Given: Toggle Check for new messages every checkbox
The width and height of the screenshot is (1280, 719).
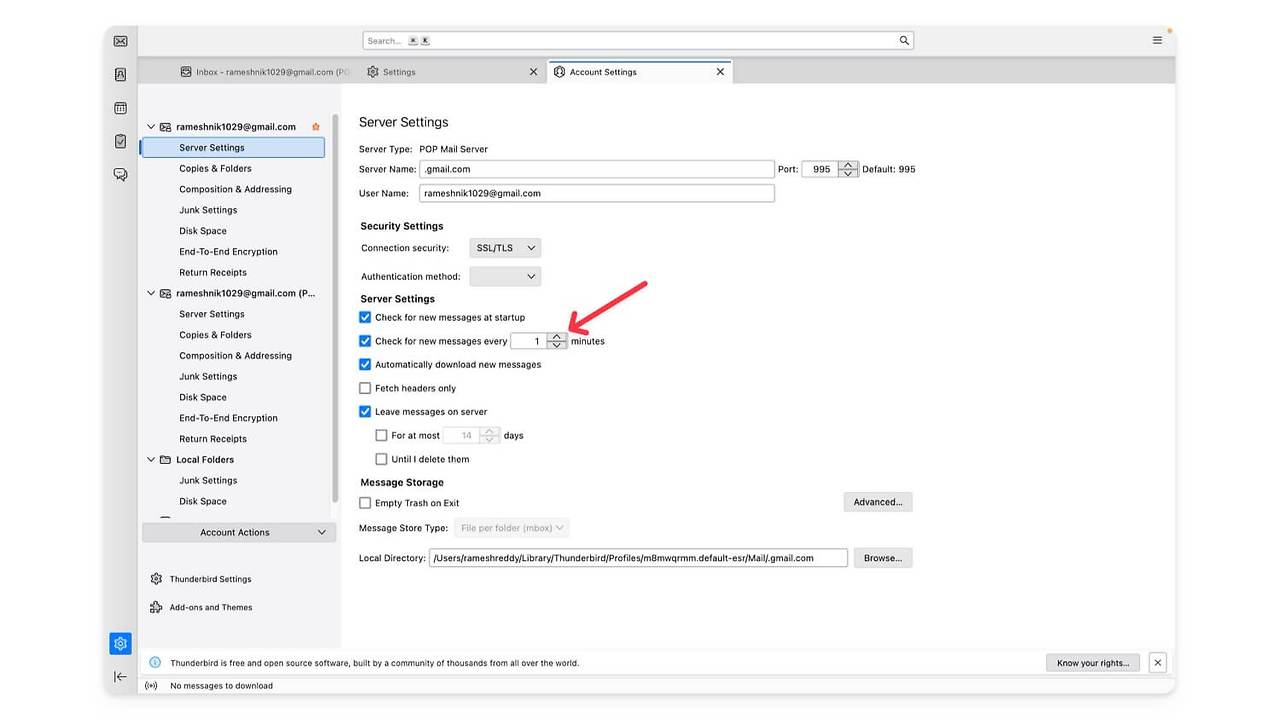Looking at the screenshot, I should point(365,341).
